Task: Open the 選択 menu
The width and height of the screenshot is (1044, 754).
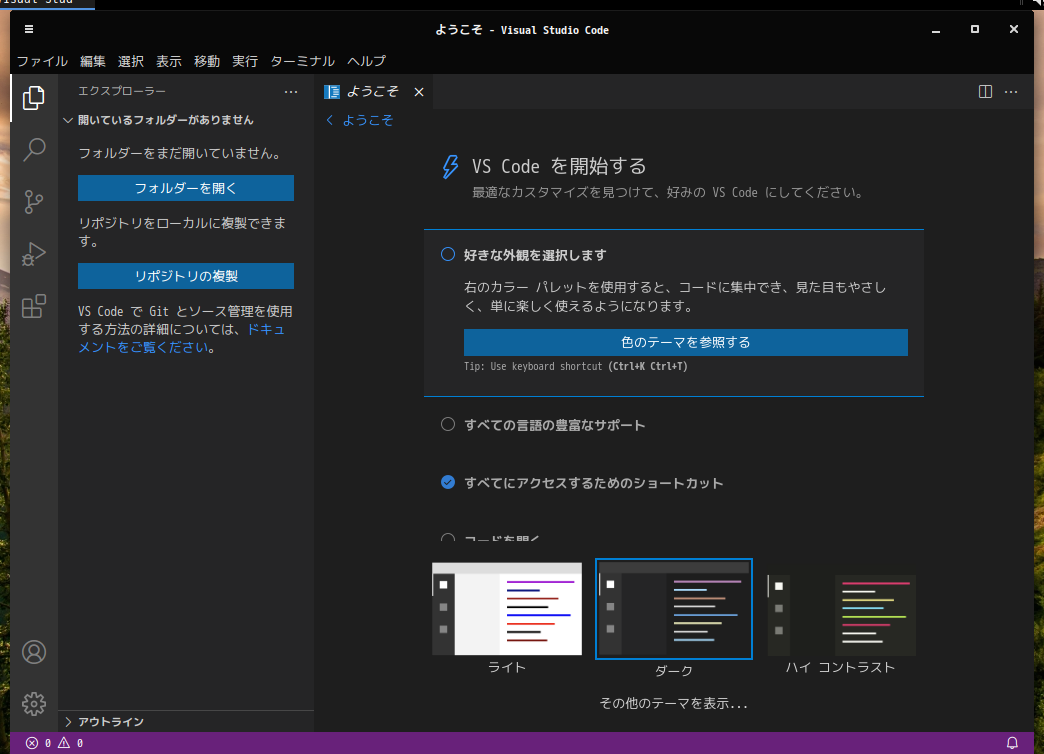Action: 130,61
